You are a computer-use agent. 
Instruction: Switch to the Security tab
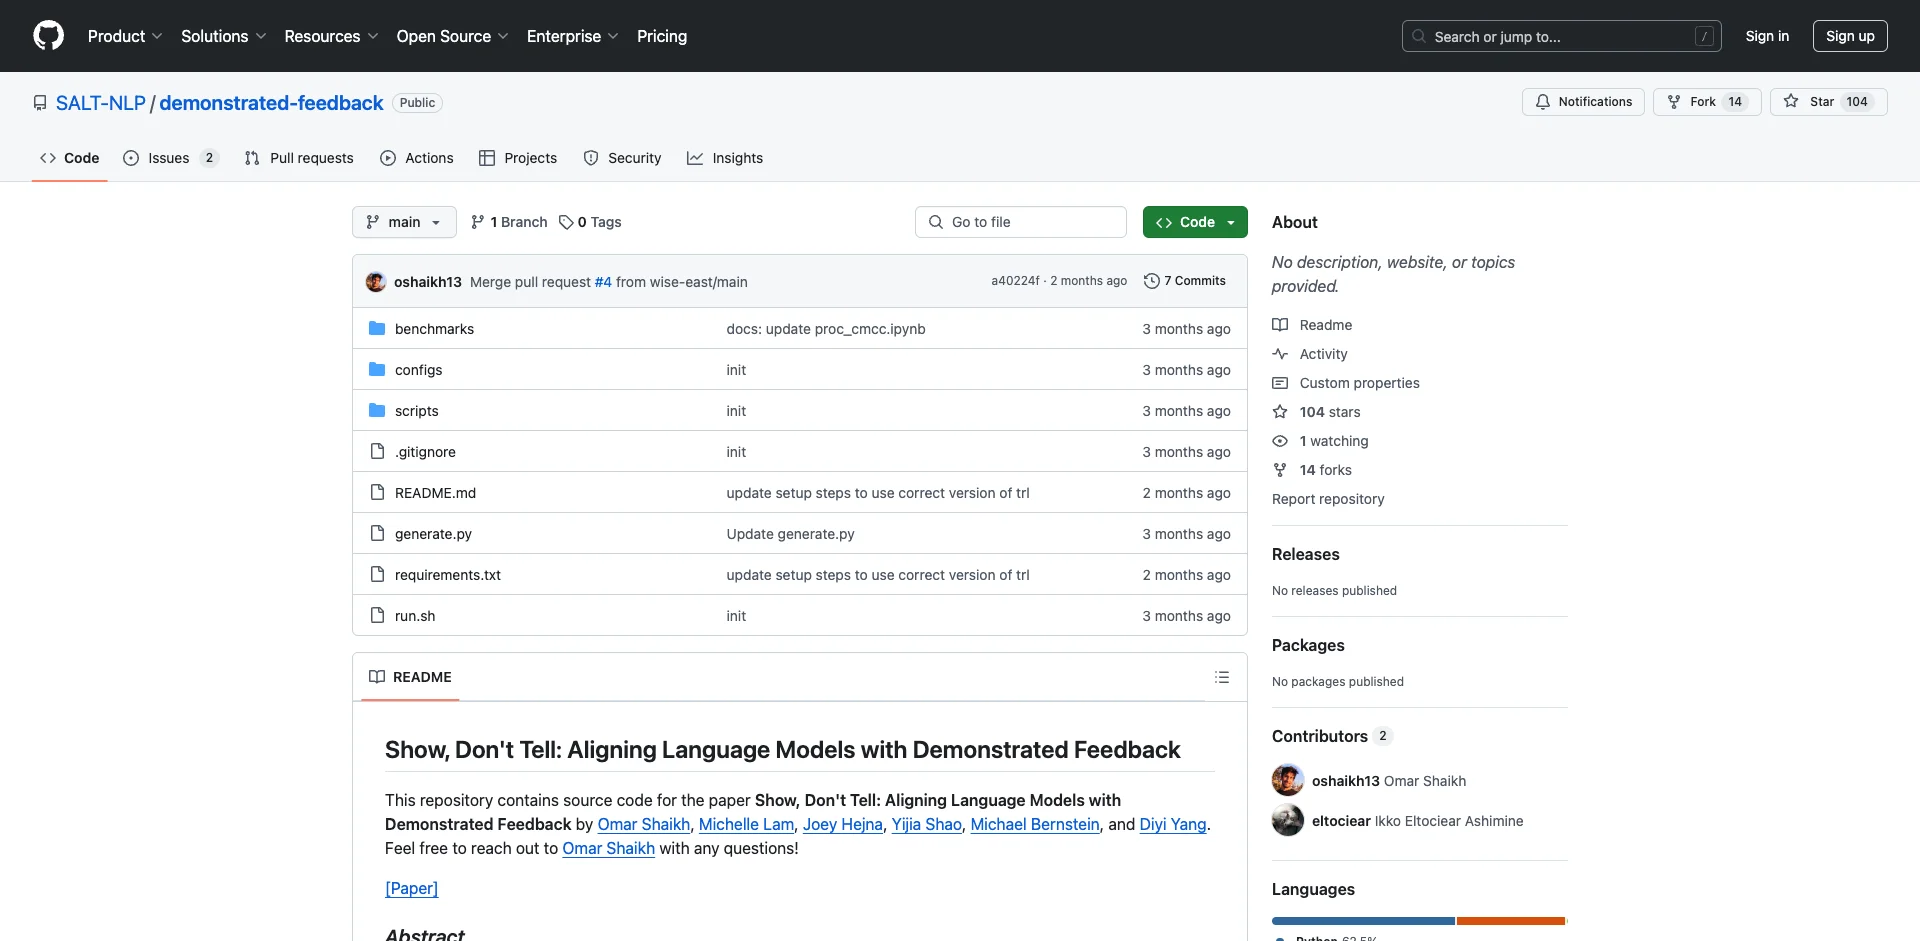622,158
